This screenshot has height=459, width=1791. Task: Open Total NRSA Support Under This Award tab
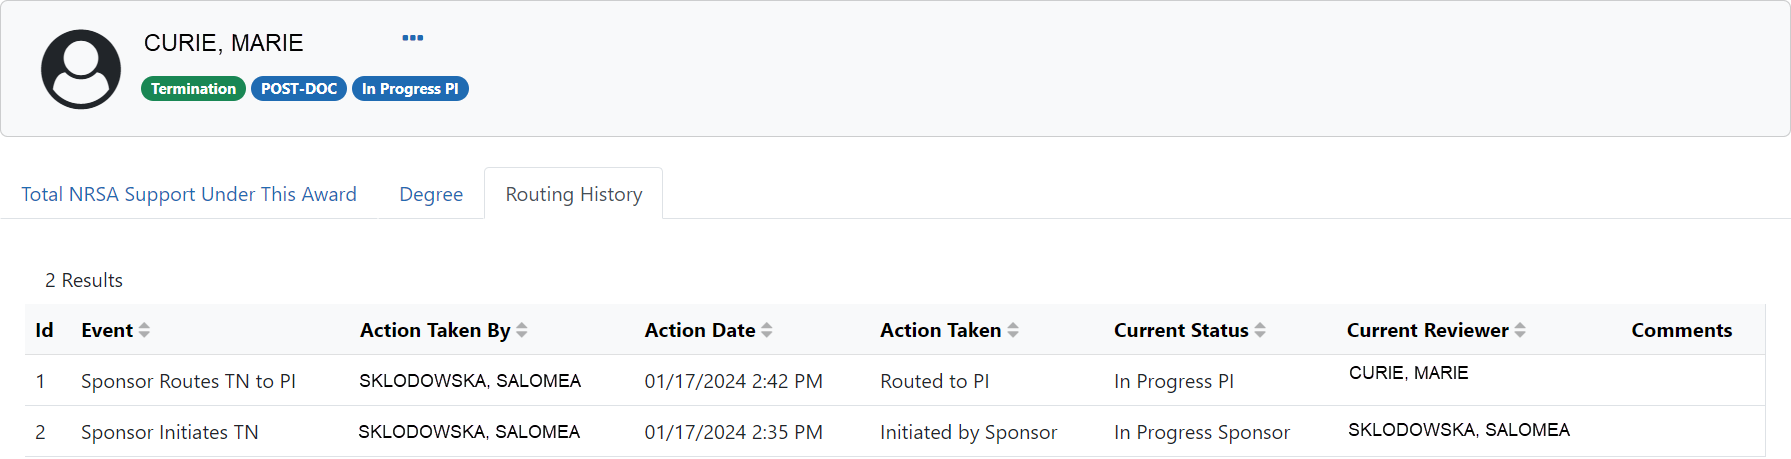click(x=189, y=194)
